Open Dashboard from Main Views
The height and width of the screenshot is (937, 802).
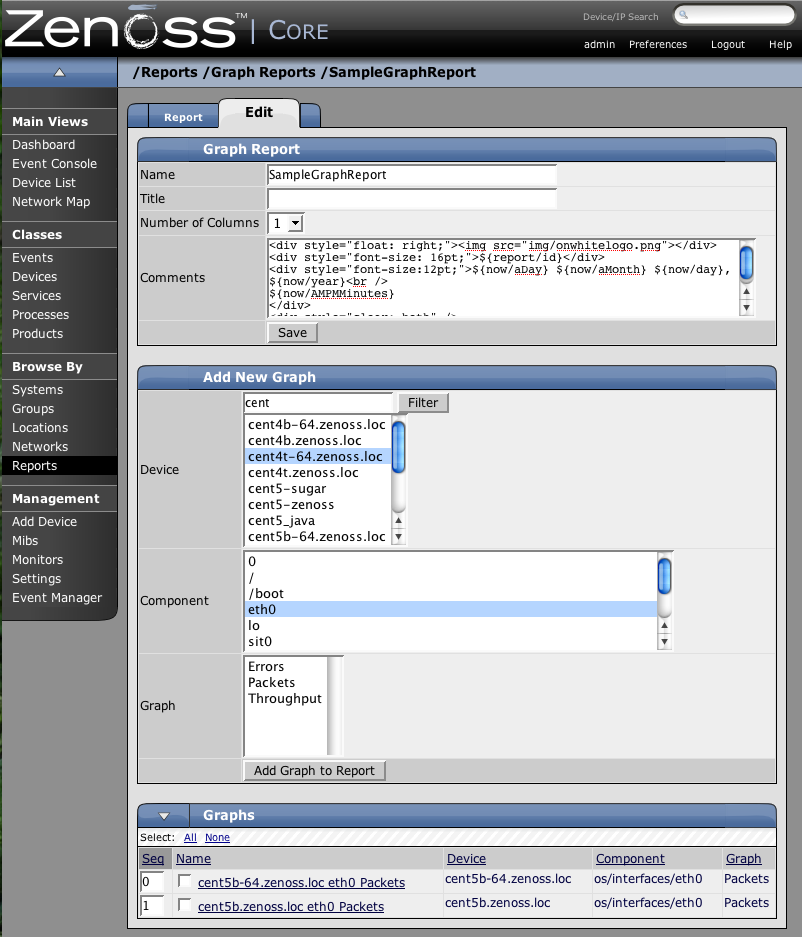44,145
